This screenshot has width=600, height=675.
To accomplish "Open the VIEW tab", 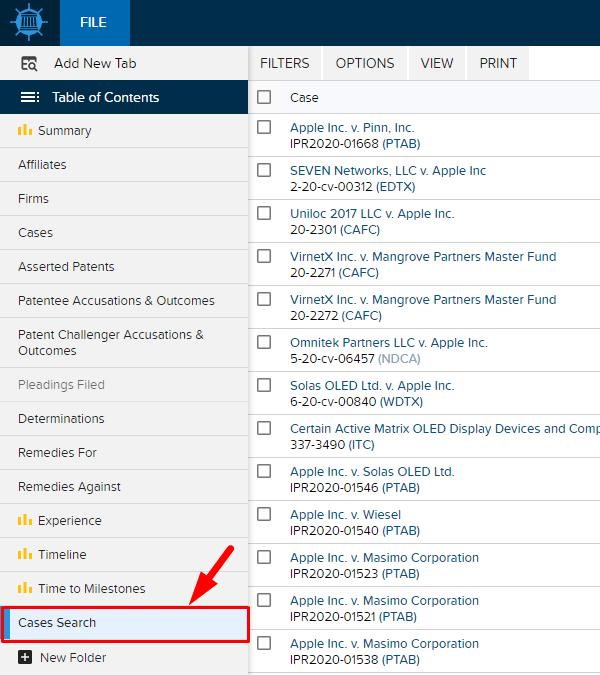I will click(437, 63).
